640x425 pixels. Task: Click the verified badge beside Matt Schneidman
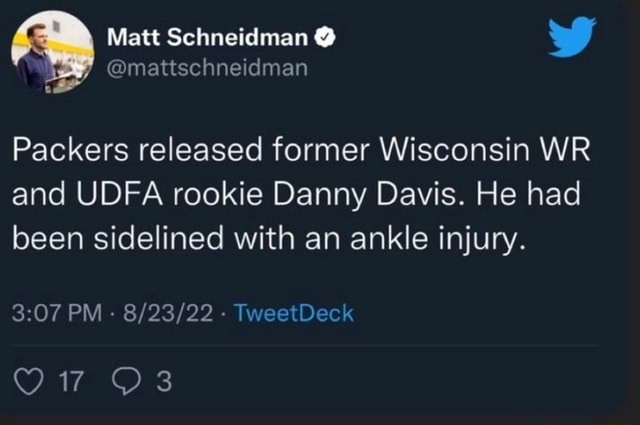point(325,40)
